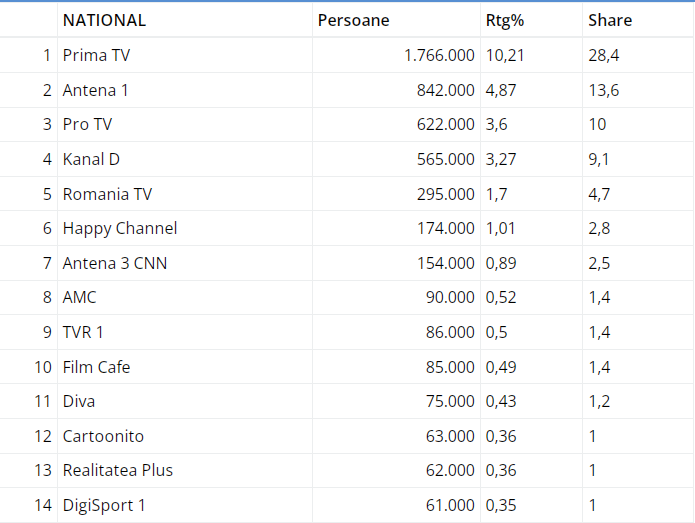Select the Antena 1 channel cell
This screenshot has height=523, width=695.
point(95,90)
